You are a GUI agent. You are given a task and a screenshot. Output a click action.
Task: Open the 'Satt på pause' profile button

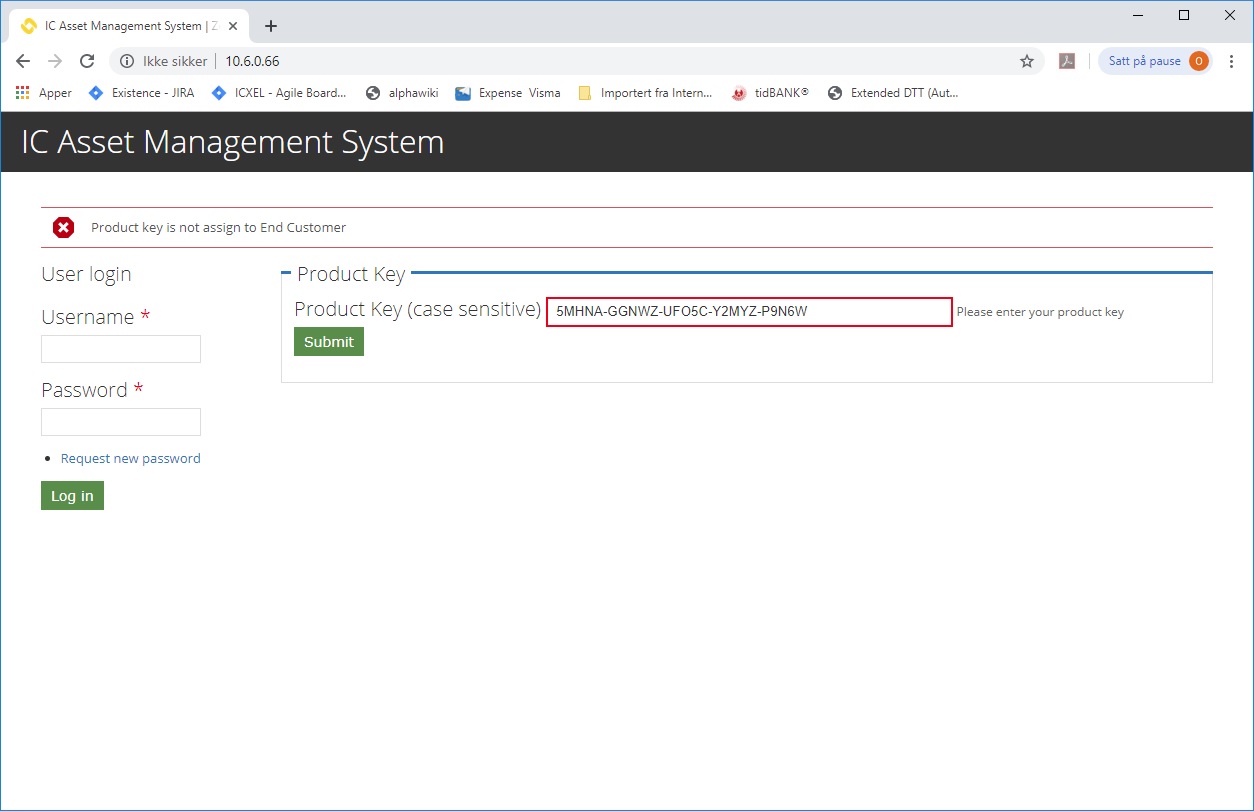1156,61
